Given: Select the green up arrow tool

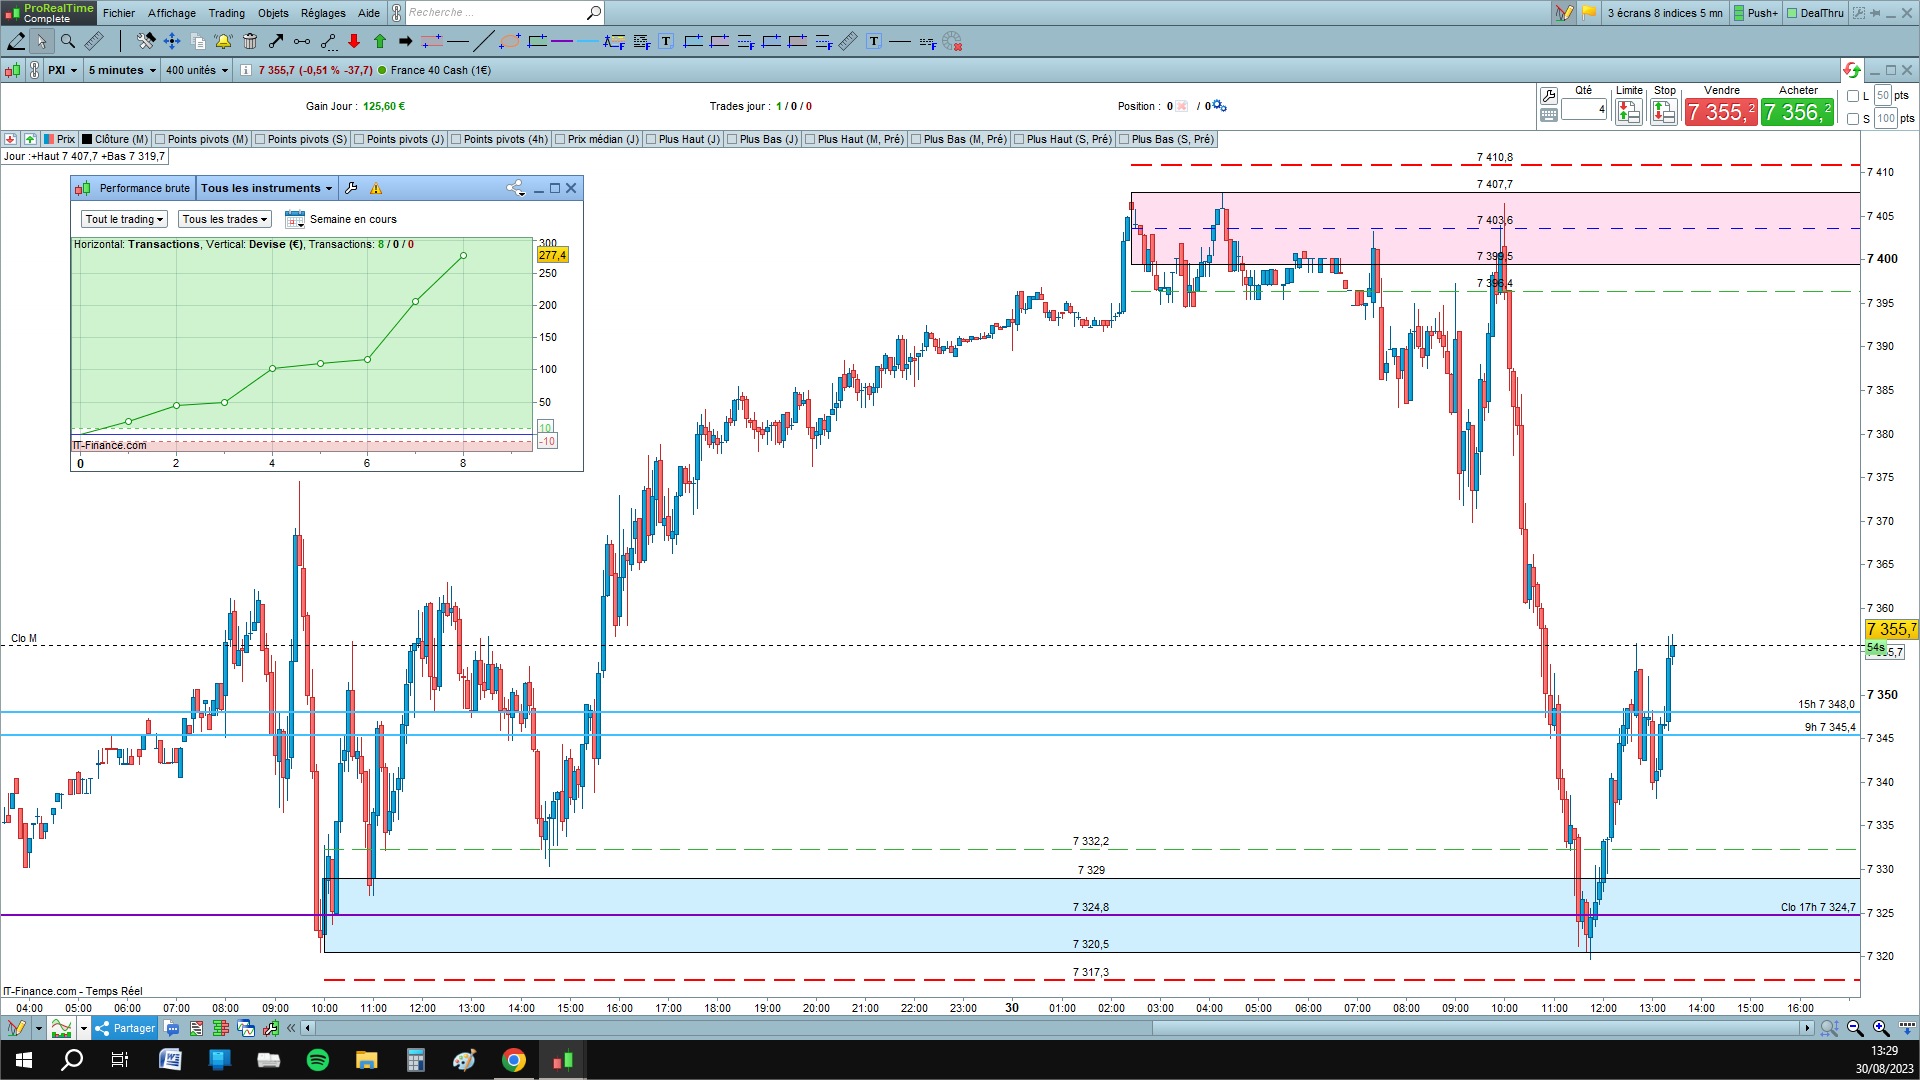Looking at the screenshot, I should [380, 41].
